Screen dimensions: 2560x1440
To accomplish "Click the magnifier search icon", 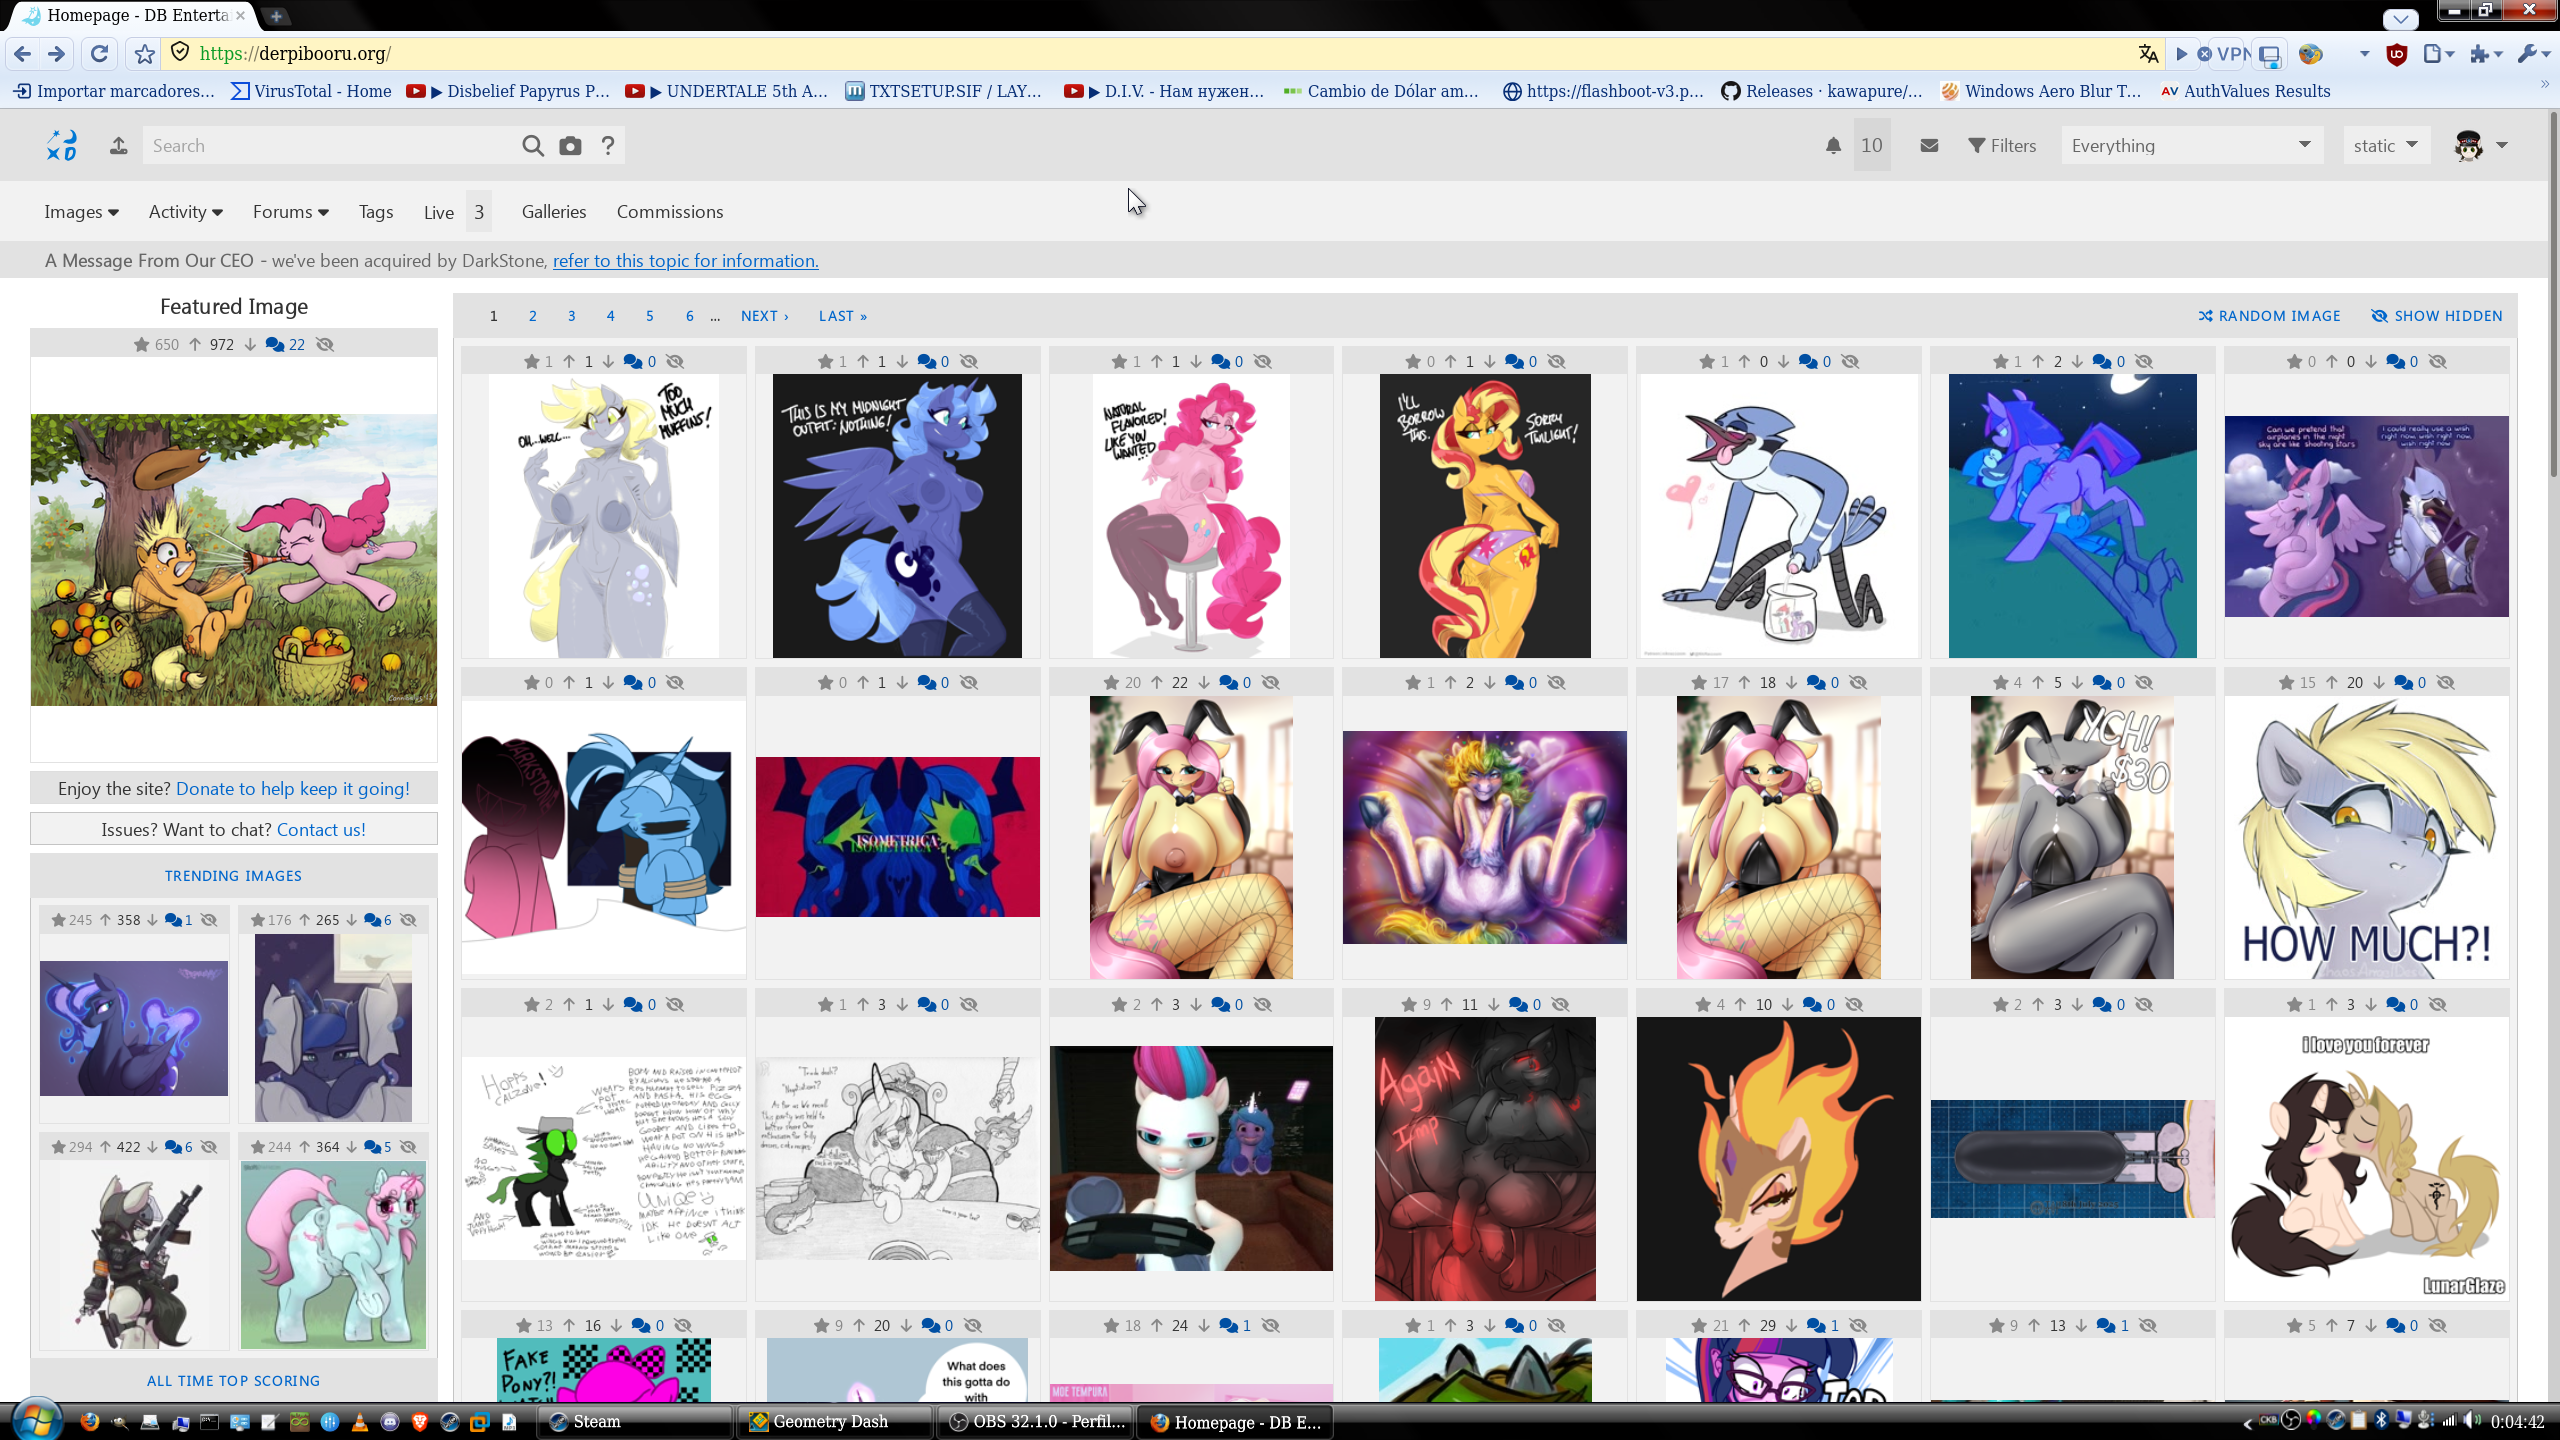I will (x=533, y=146).
